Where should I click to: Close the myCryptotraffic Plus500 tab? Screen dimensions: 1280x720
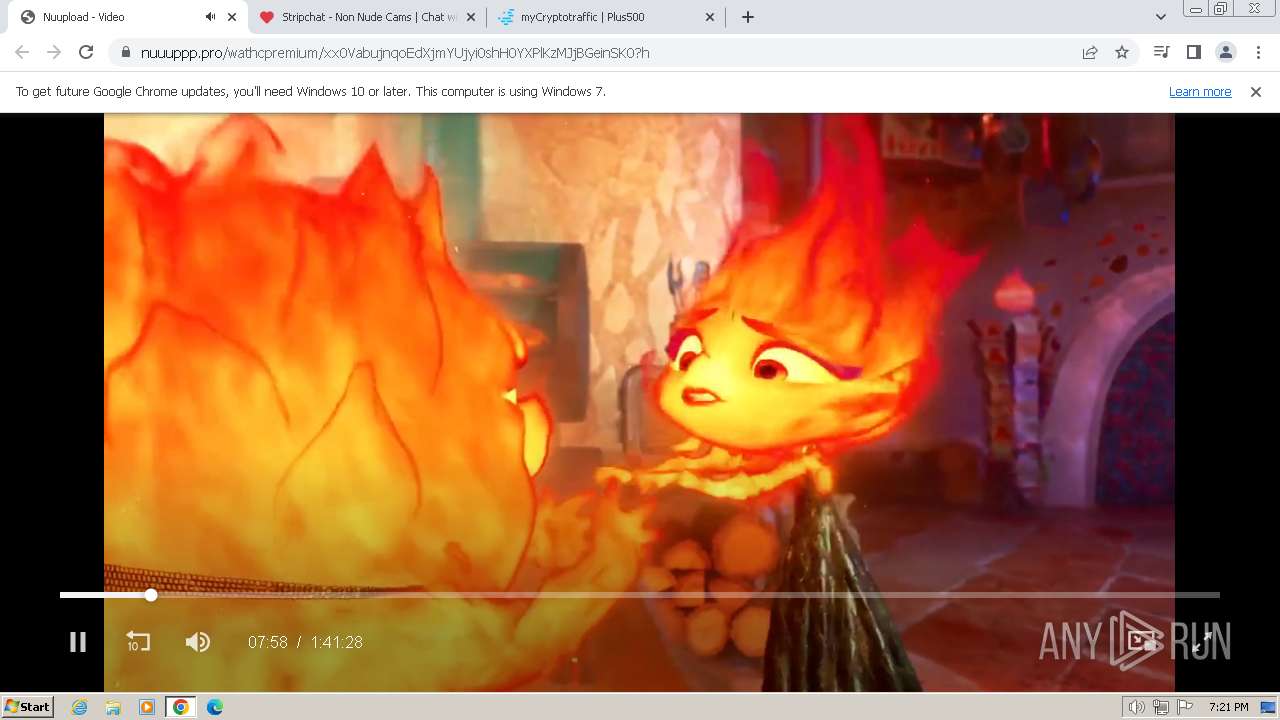click(x=710, y=17)
